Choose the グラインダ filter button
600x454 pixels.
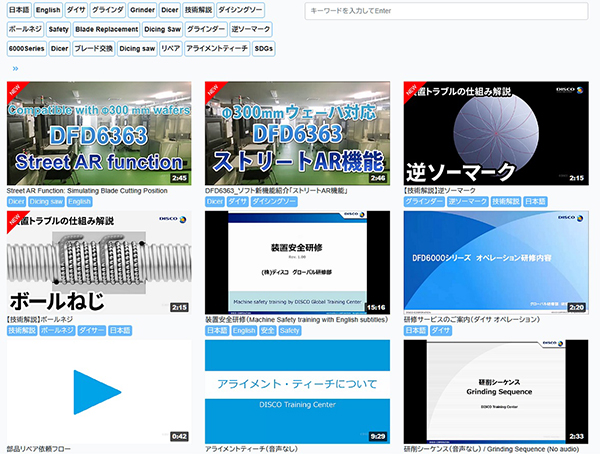108,10
